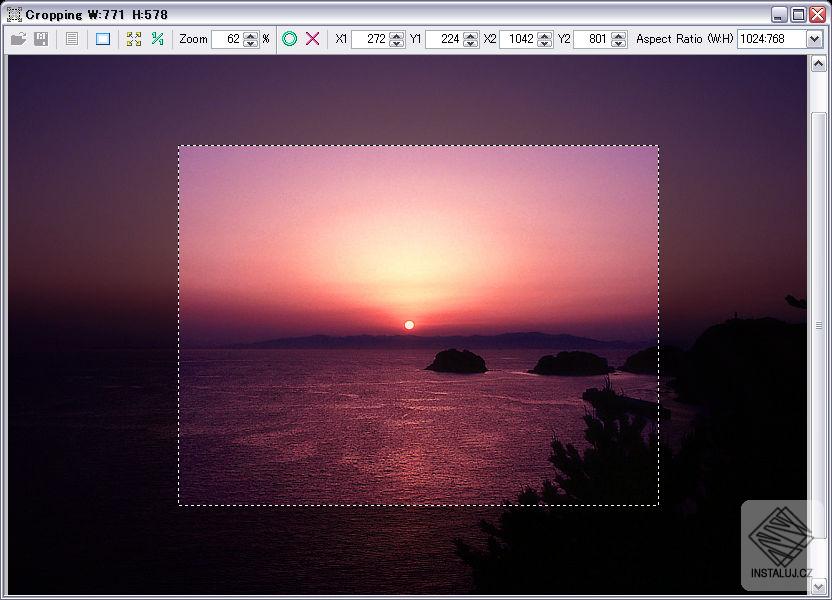This screenshot has height=600, width=832.
Task: Increase X1 value with up arrow
Action: click(x=396, y=35)
